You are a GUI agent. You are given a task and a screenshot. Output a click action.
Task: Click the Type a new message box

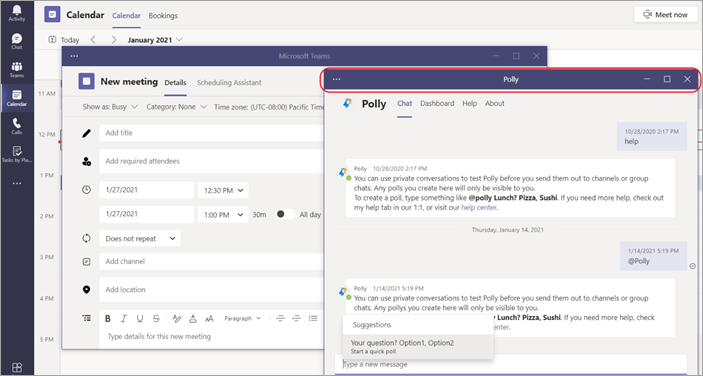511,364
